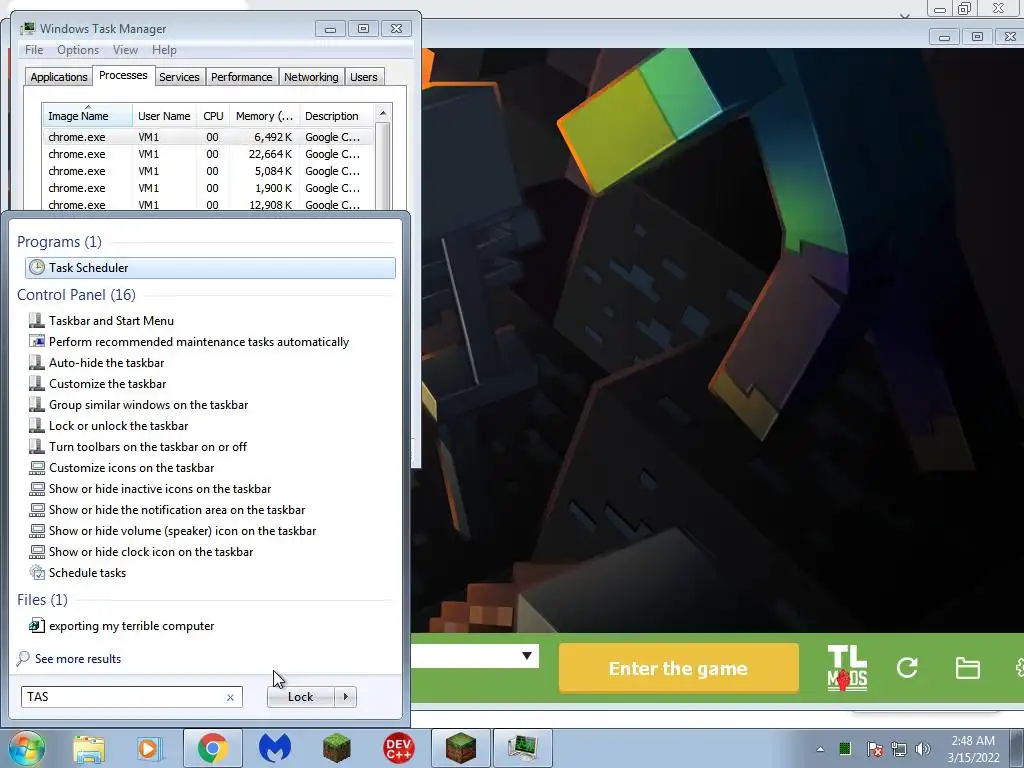Image resolution: width=1024 pixels, height=768 pixels.
Task: Open Dev-C++ from the taskbar
Action: point(398,748)
